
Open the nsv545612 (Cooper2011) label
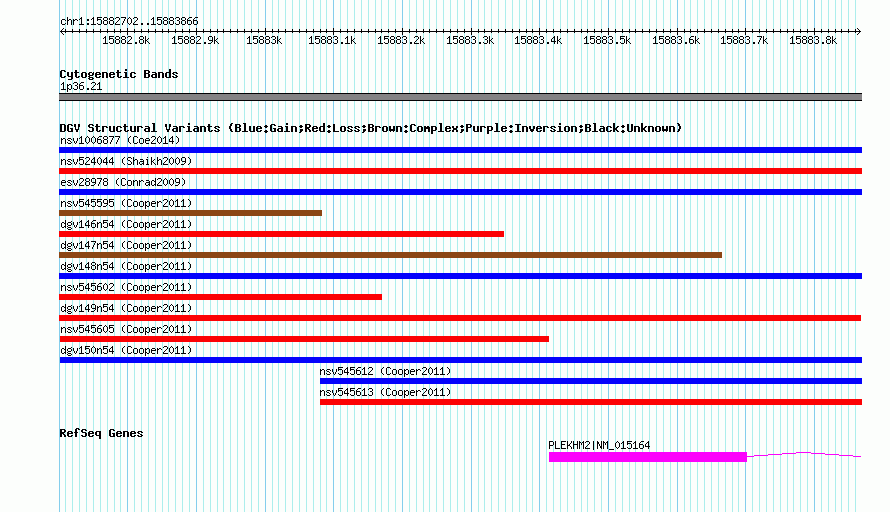tap(385, 371)
